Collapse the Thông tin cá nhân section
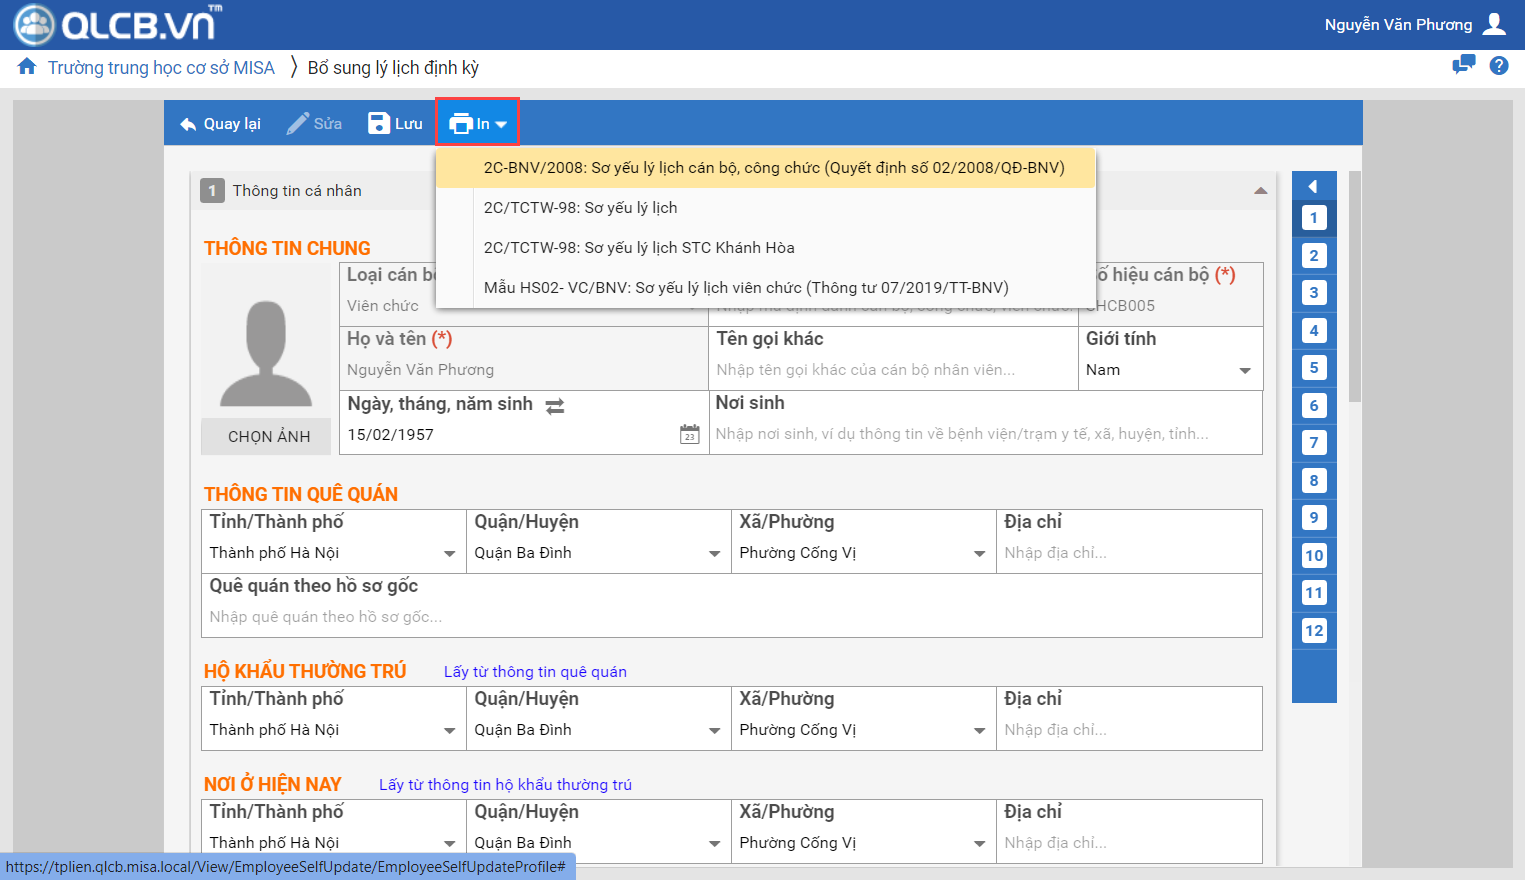The width and height of the screenshot is (1525, 880). click(x=1260, y=191)
